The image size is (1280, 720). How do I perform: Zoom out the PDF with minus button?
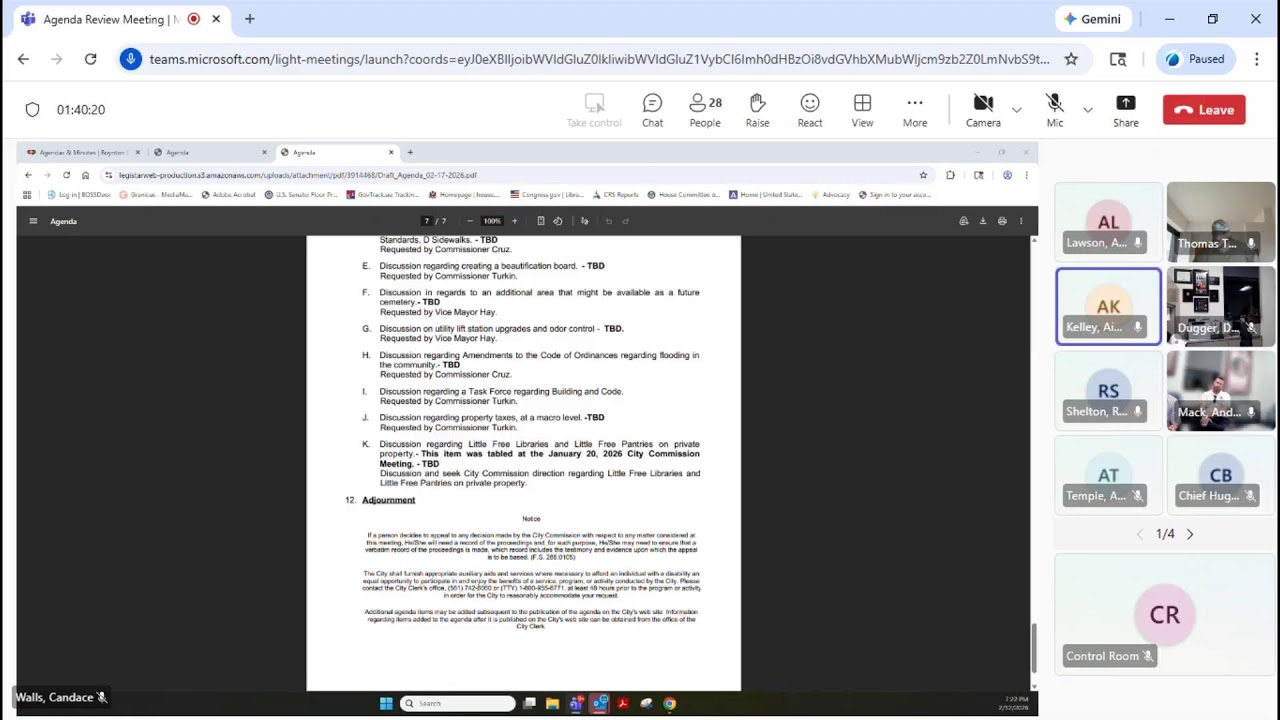pos(469,221)
